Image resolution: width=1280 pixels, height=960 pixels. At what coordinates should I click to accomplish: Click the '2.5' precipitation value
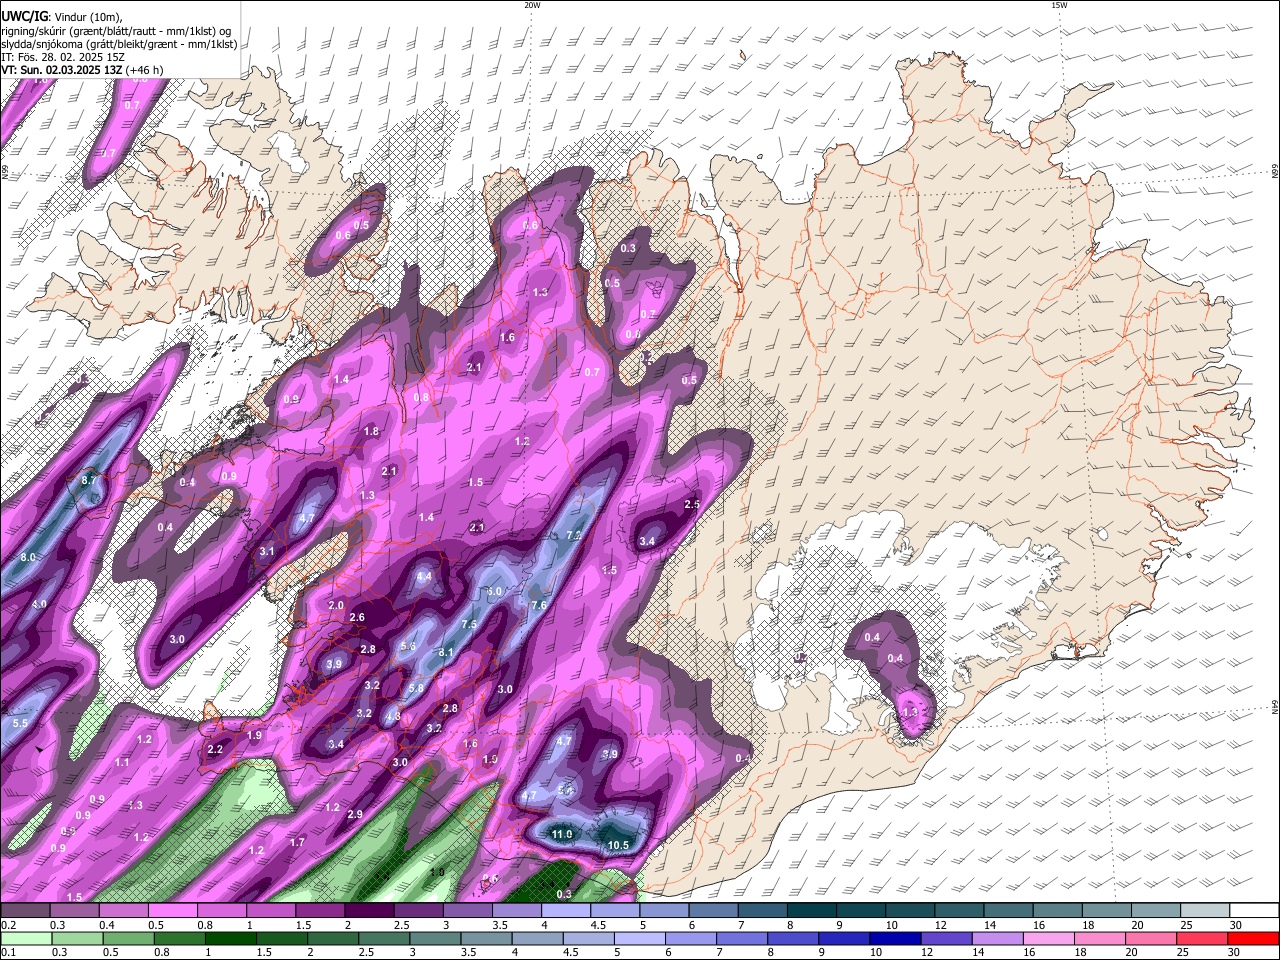[x=692, y=505]
